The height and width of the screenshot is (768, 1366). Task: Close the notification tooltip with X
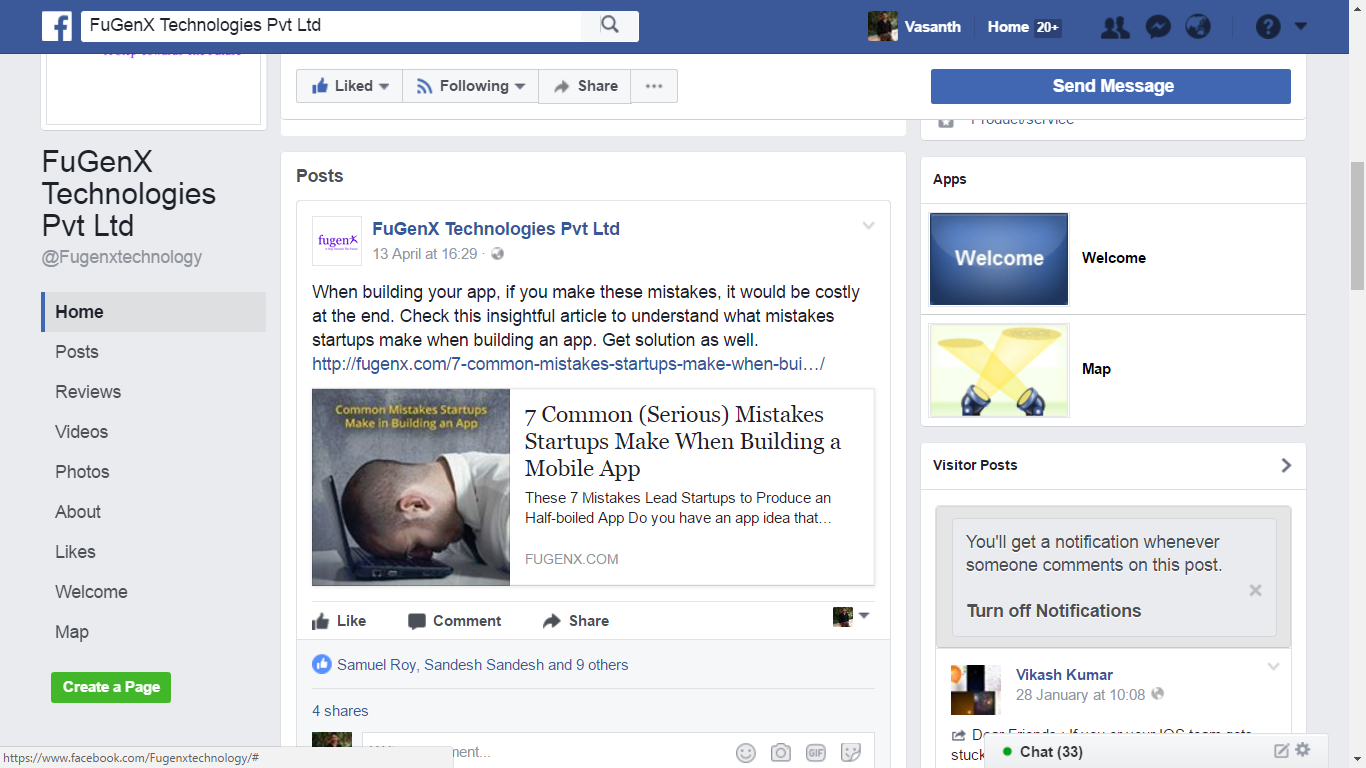(1255, 591)
